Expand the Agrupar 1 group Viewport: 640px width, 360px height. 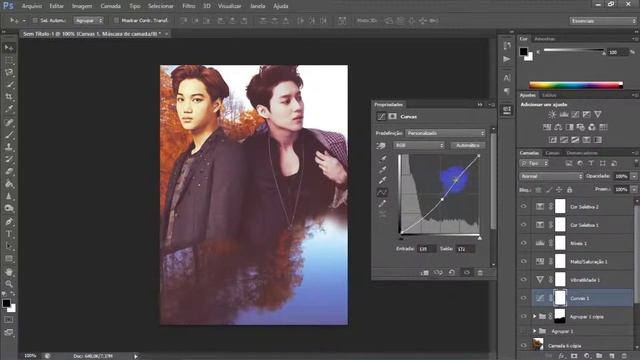tap(534, 331)
